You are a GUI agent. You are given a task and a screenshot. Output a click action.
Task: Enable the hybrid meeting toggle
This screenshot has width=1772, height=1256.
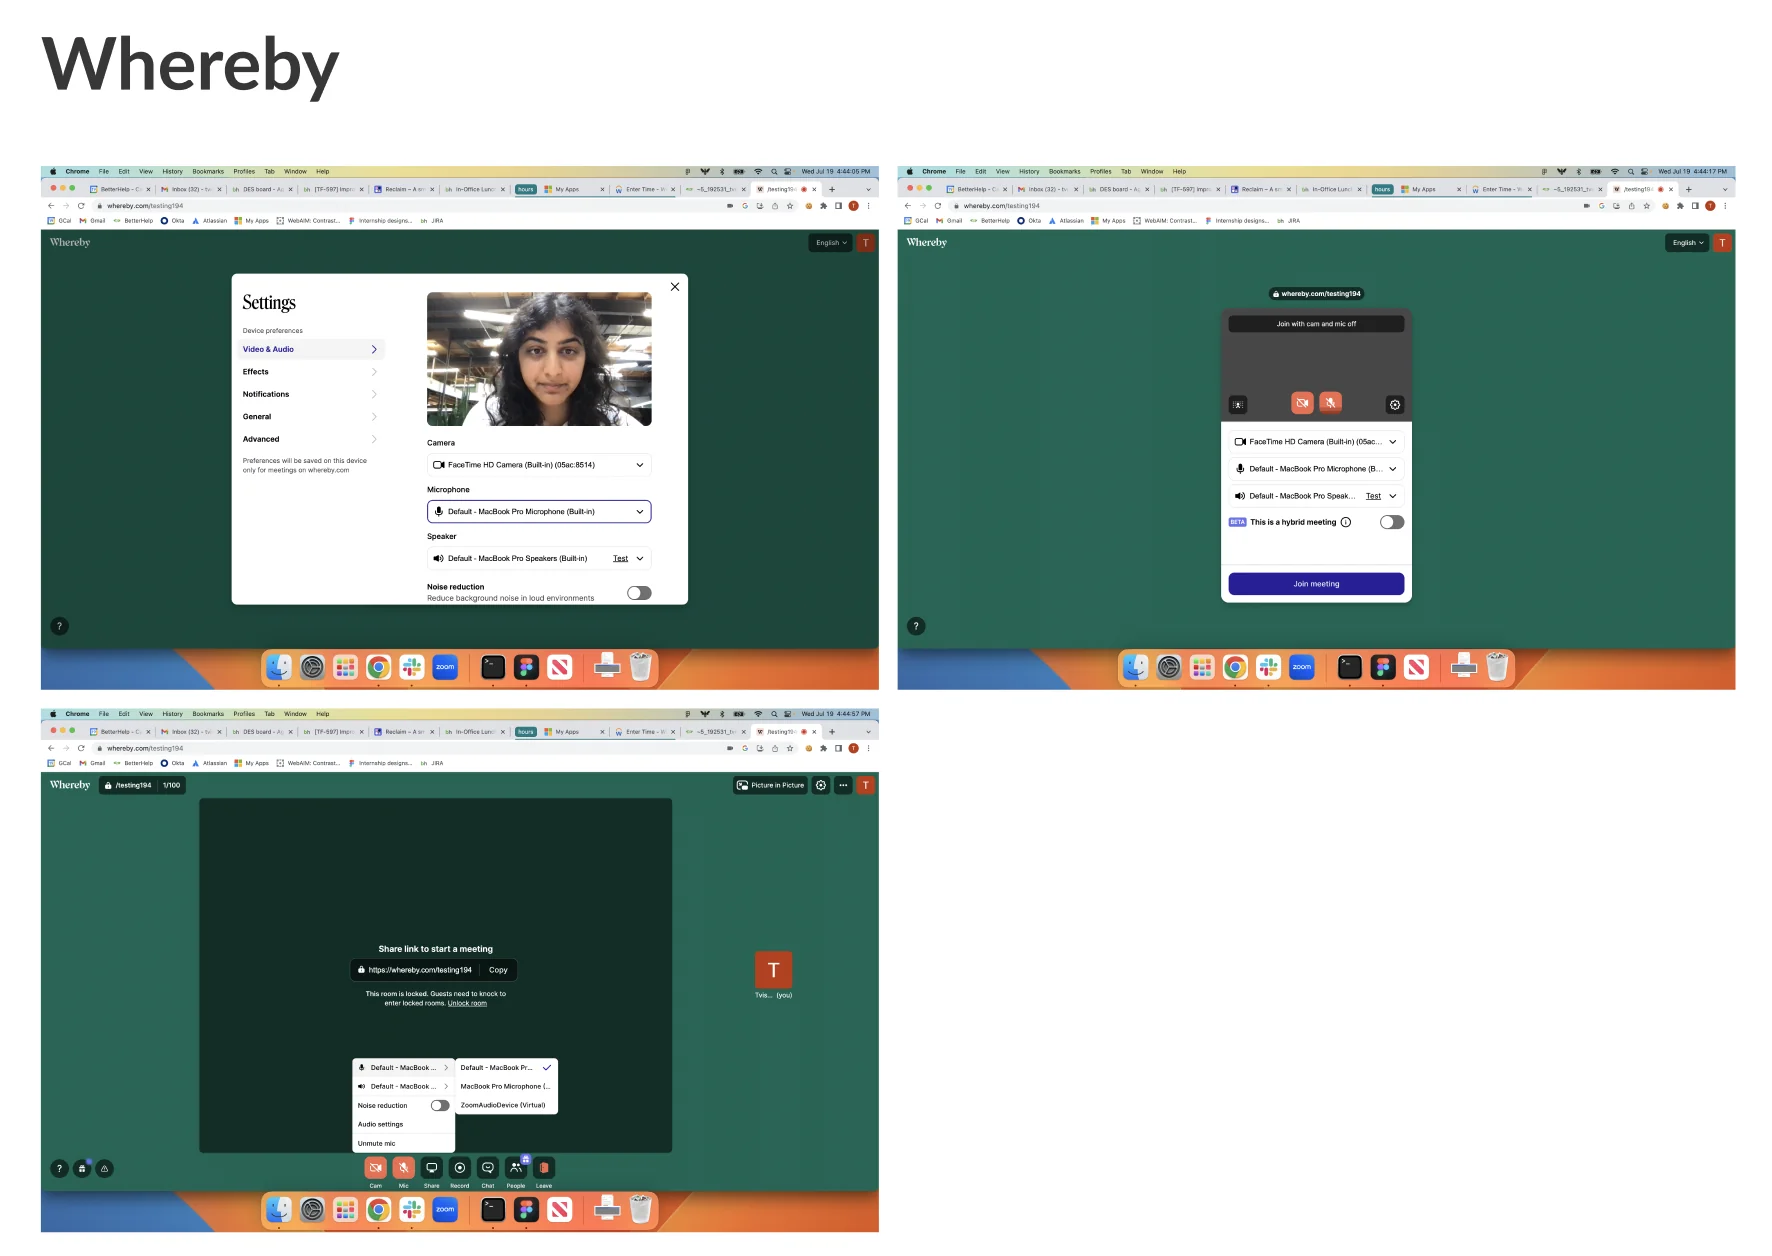pos(1392,522)
